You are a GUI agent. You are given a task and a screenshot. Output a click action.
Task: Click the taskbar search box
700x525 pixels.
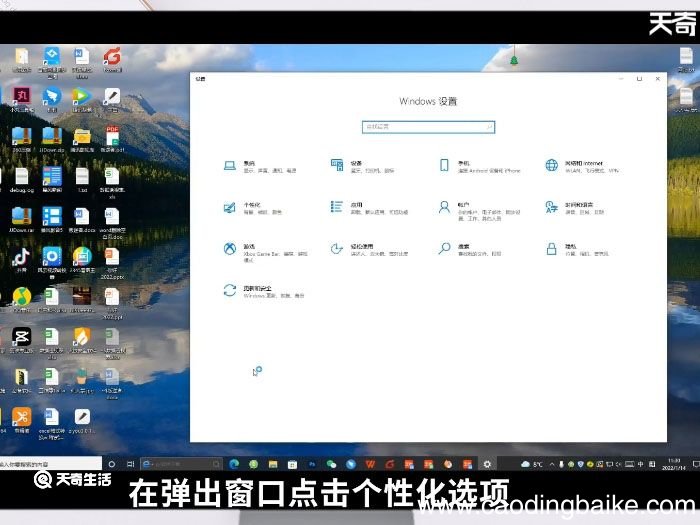(51, 464)
